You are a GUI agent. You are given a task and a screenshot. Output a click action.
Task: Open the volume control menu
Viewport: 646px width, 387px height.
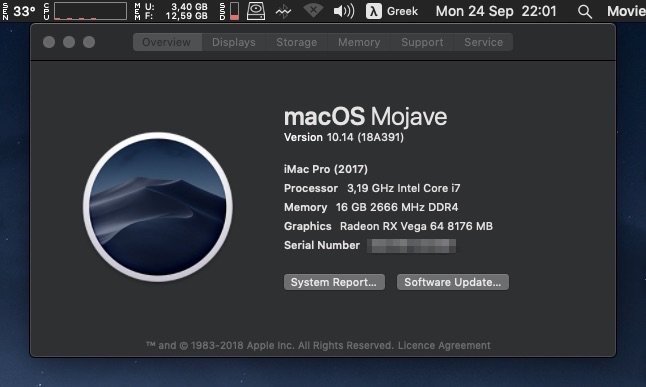pos(344,11)
